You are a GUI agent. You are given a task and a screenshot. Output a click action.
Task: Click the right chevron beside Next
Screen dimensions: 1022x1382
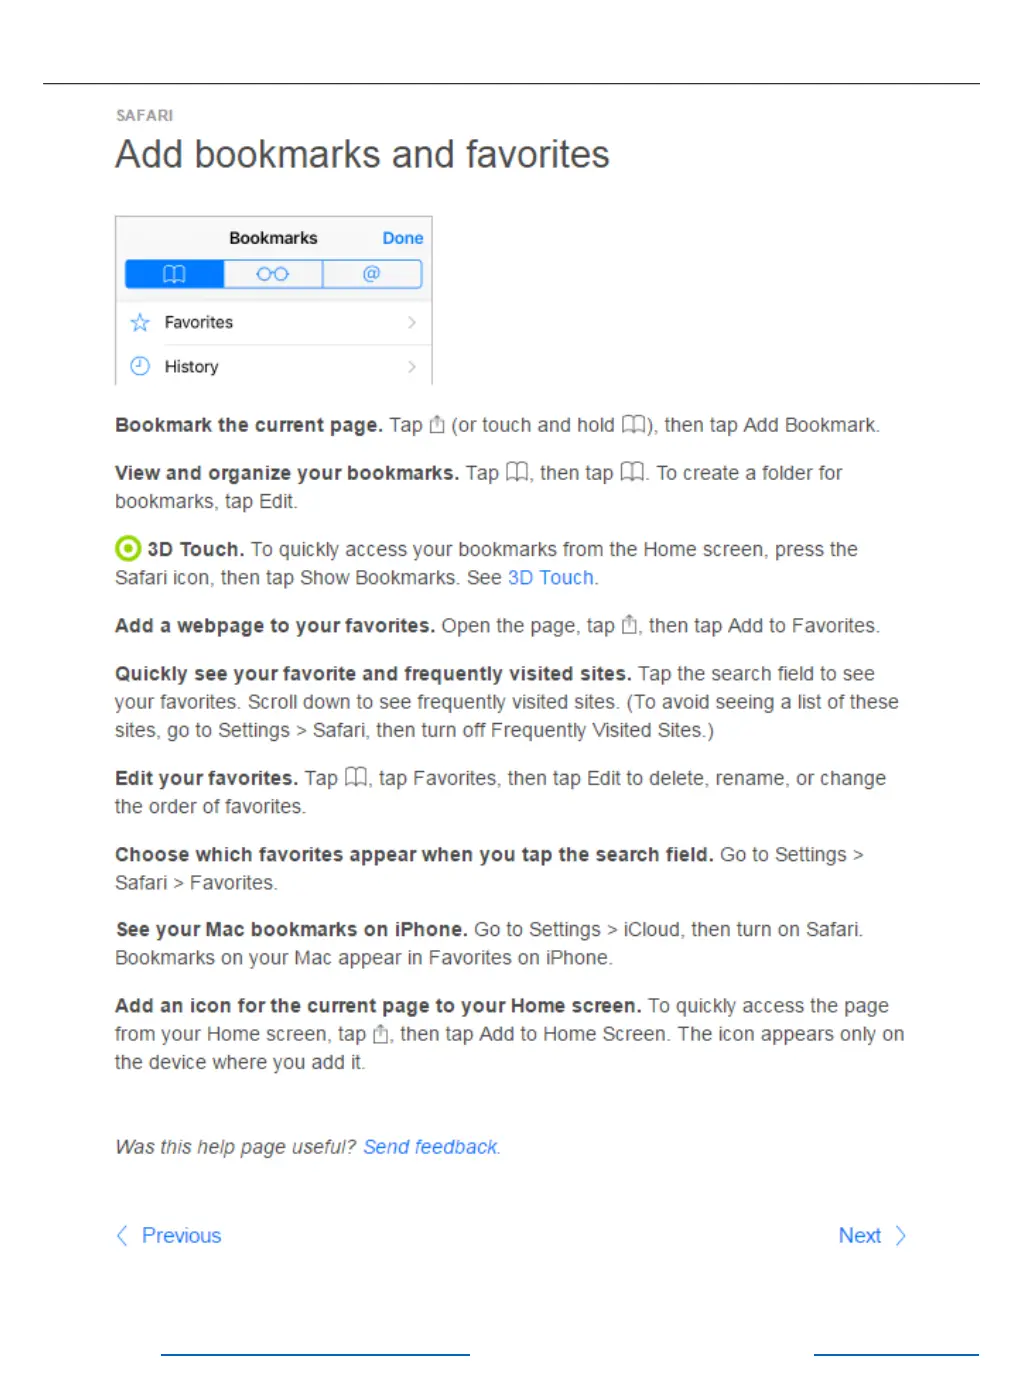click(x=900, y=1236)
